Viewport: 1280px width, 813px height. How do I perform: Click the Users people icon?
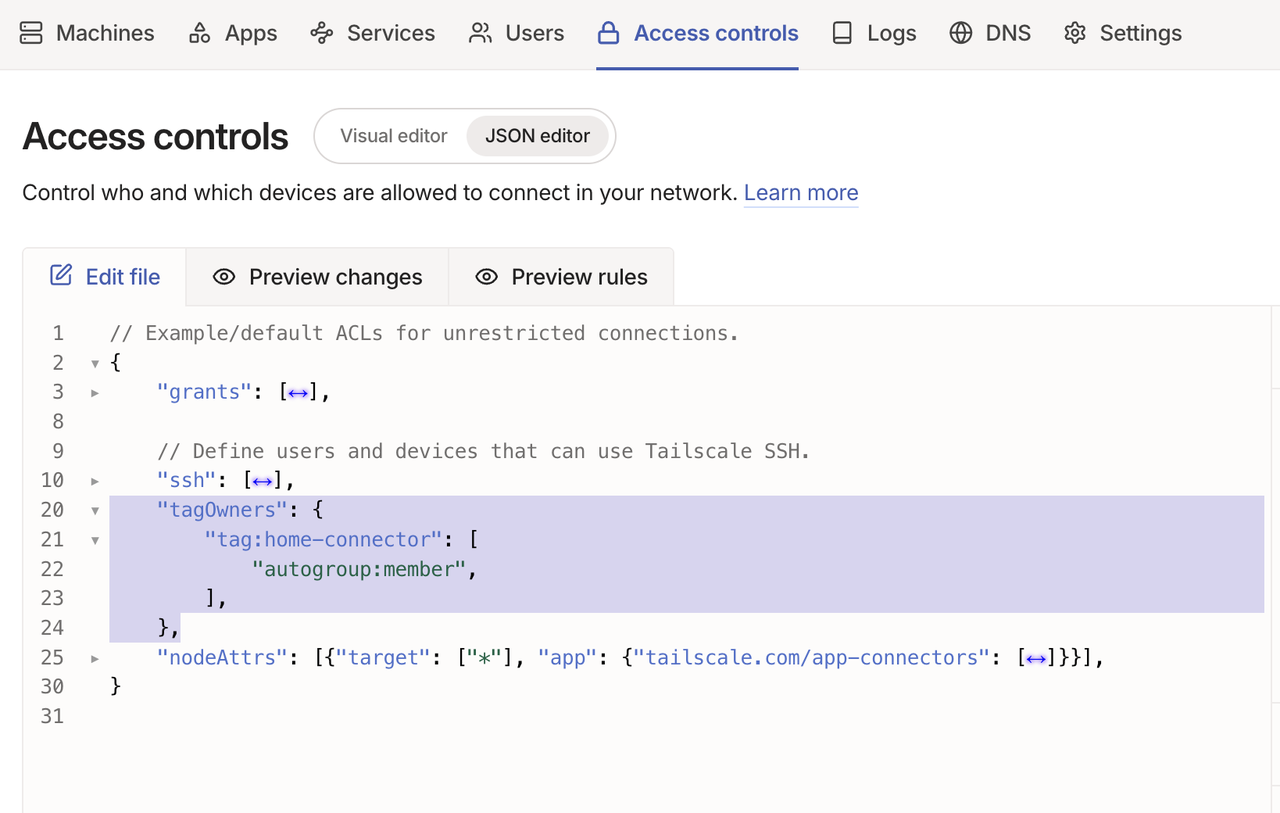480,33
